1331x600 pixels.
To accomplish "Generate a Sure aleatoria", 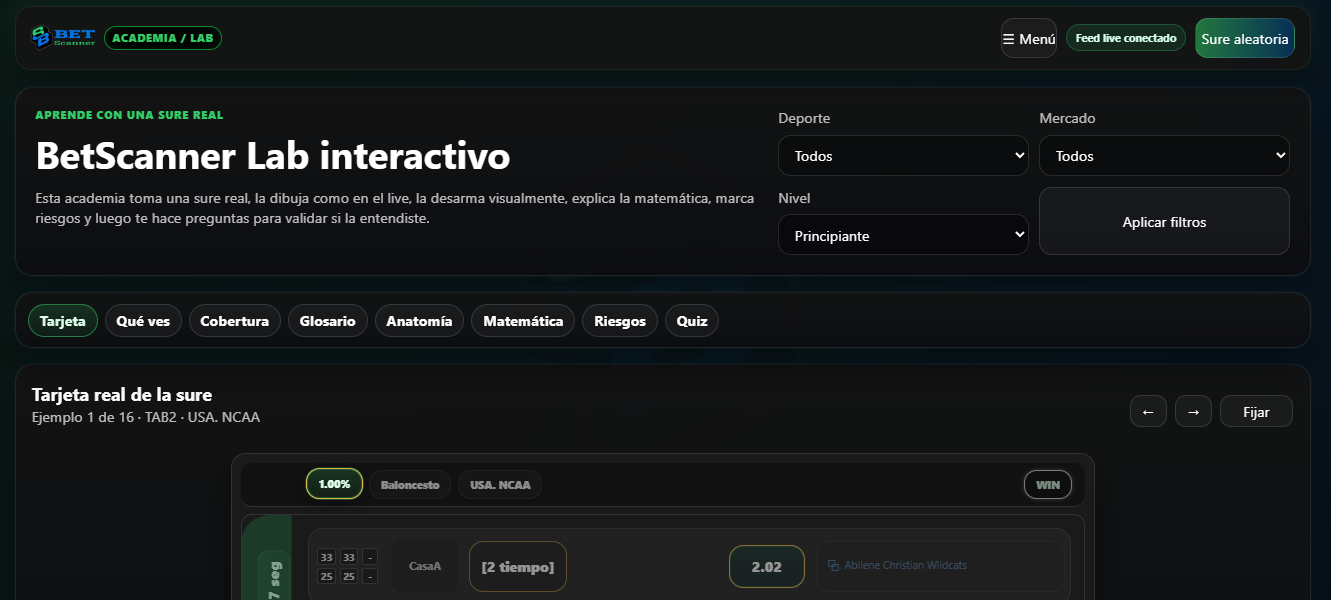I will [x=1244, y=37].
